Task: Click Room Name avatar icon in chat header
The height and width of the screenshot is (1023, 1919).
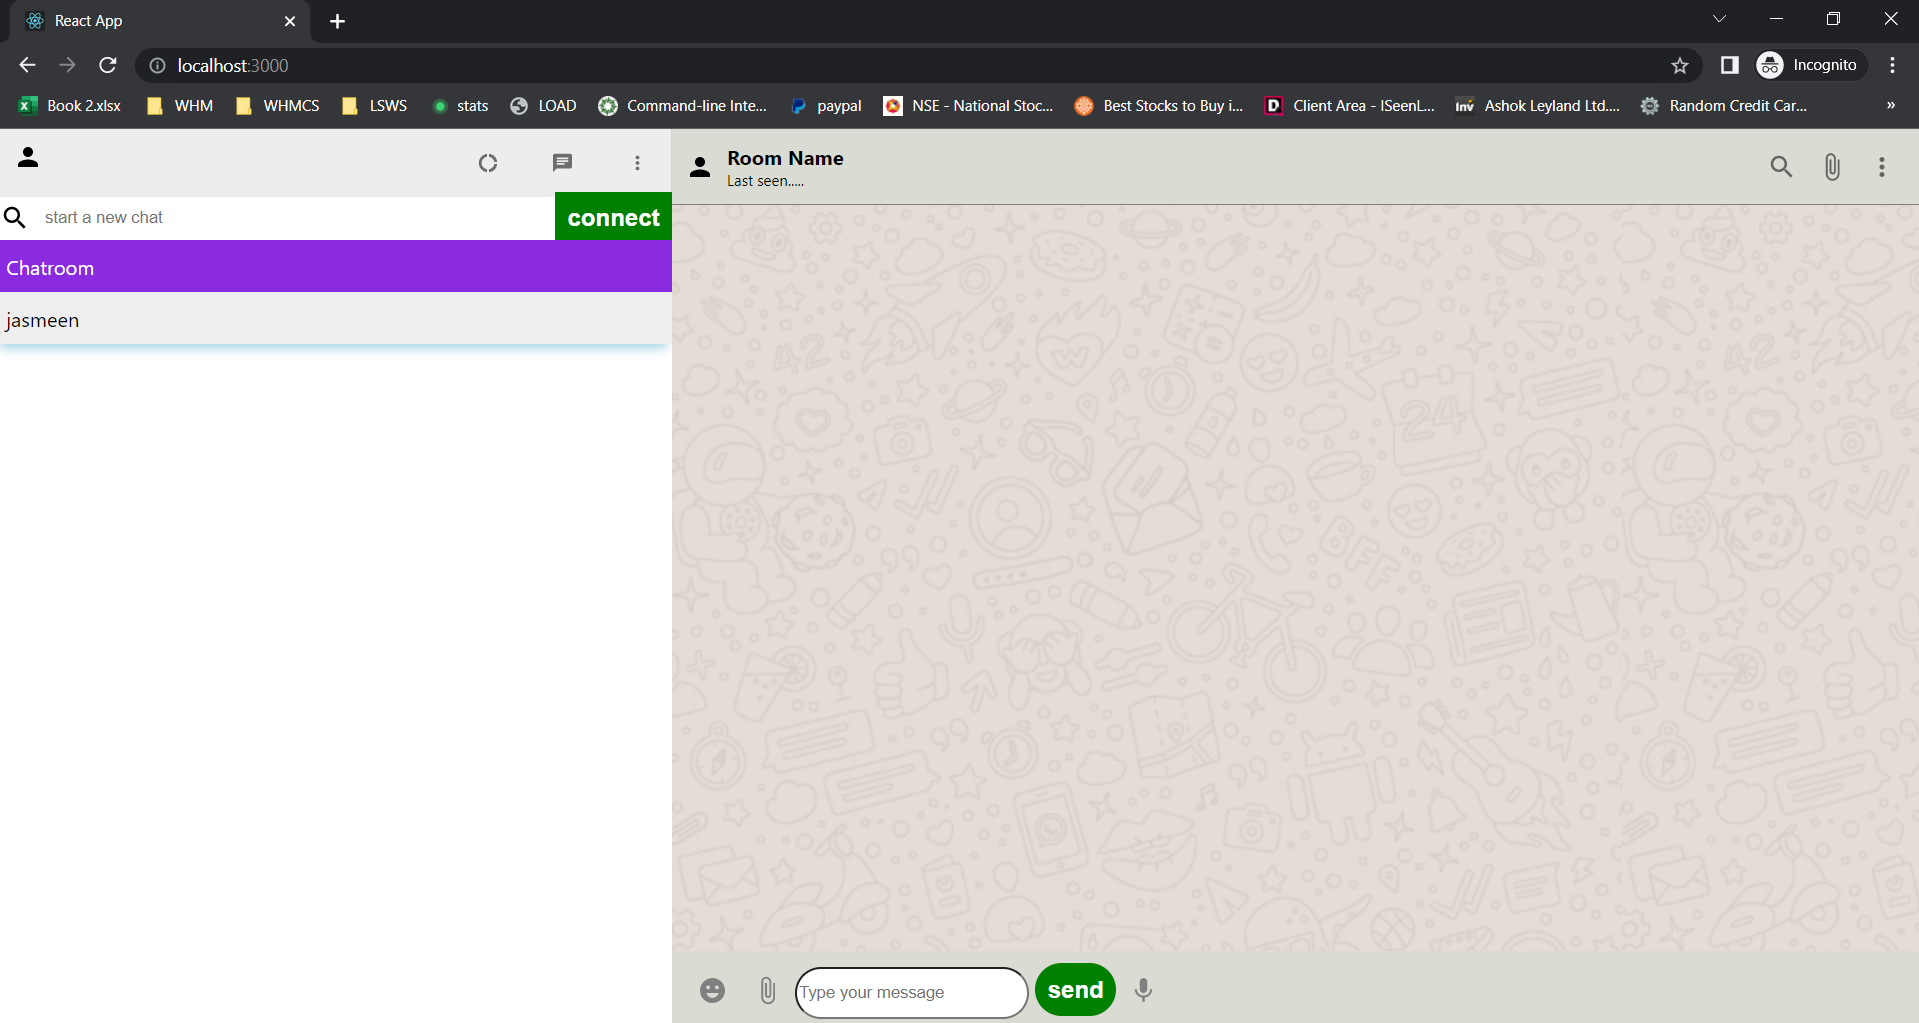Action: (x=699, y=166)
